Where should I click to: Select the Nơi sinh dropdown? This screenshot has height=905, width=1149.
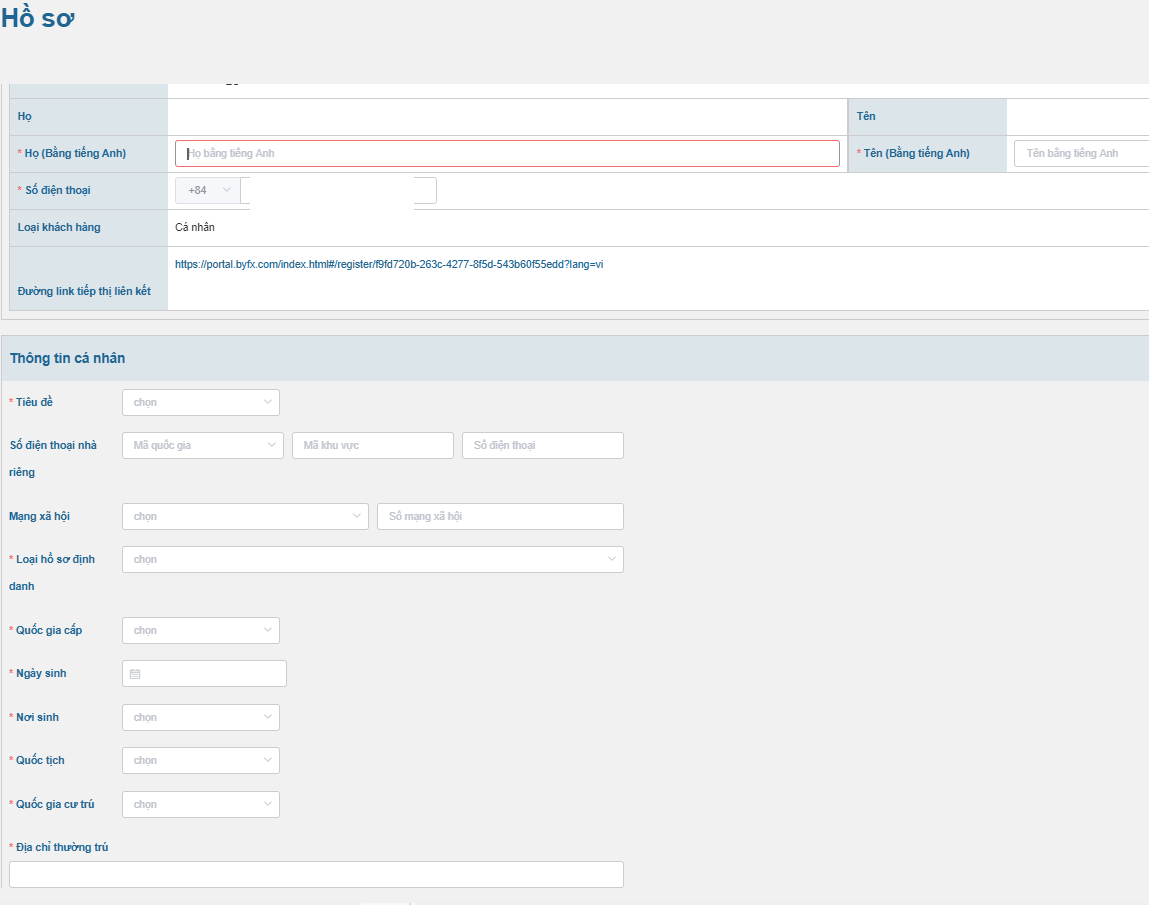tap(201, 717)
